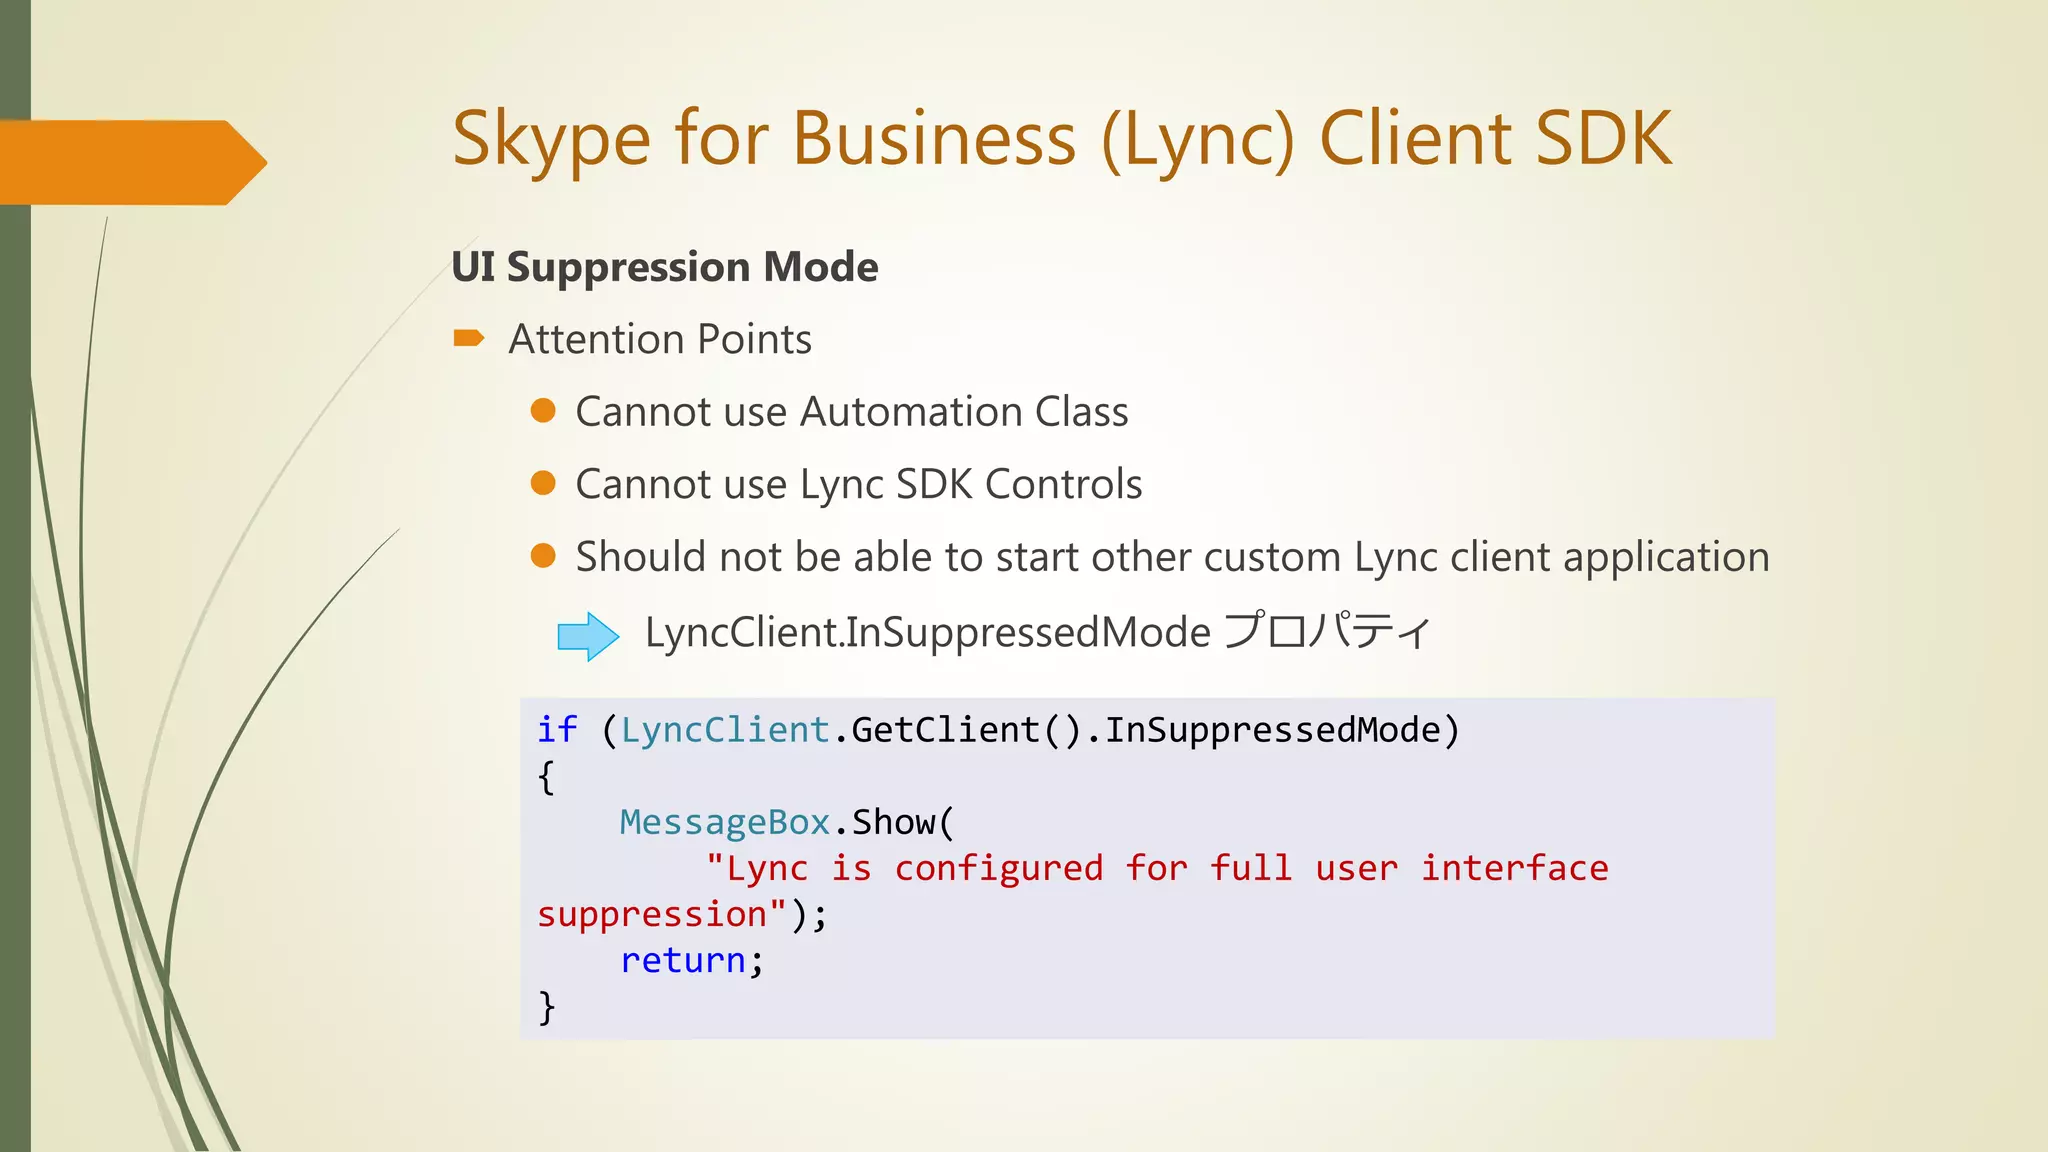Click the red string '"Lync is configured for full user interface'
Screen dimensions: 2048x1152
pos(1157,868)
